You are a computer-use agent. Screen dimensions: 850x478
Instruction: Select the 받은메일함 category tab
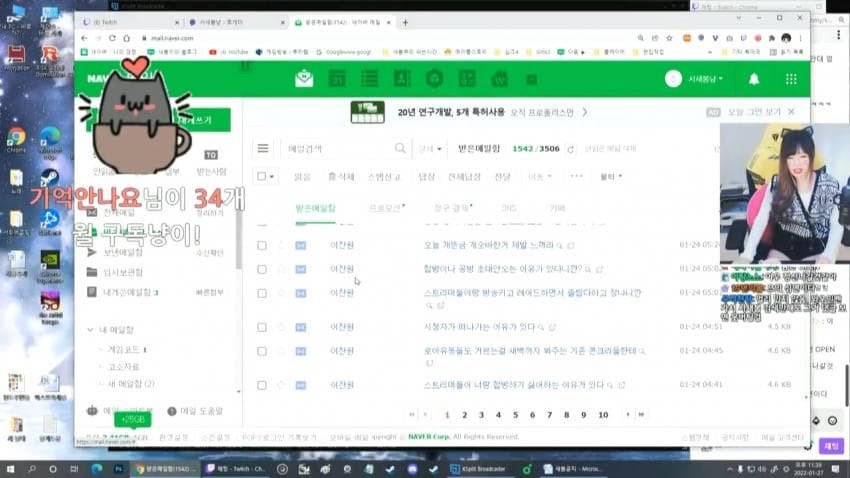pyautogui.click(x=315, y=208)
